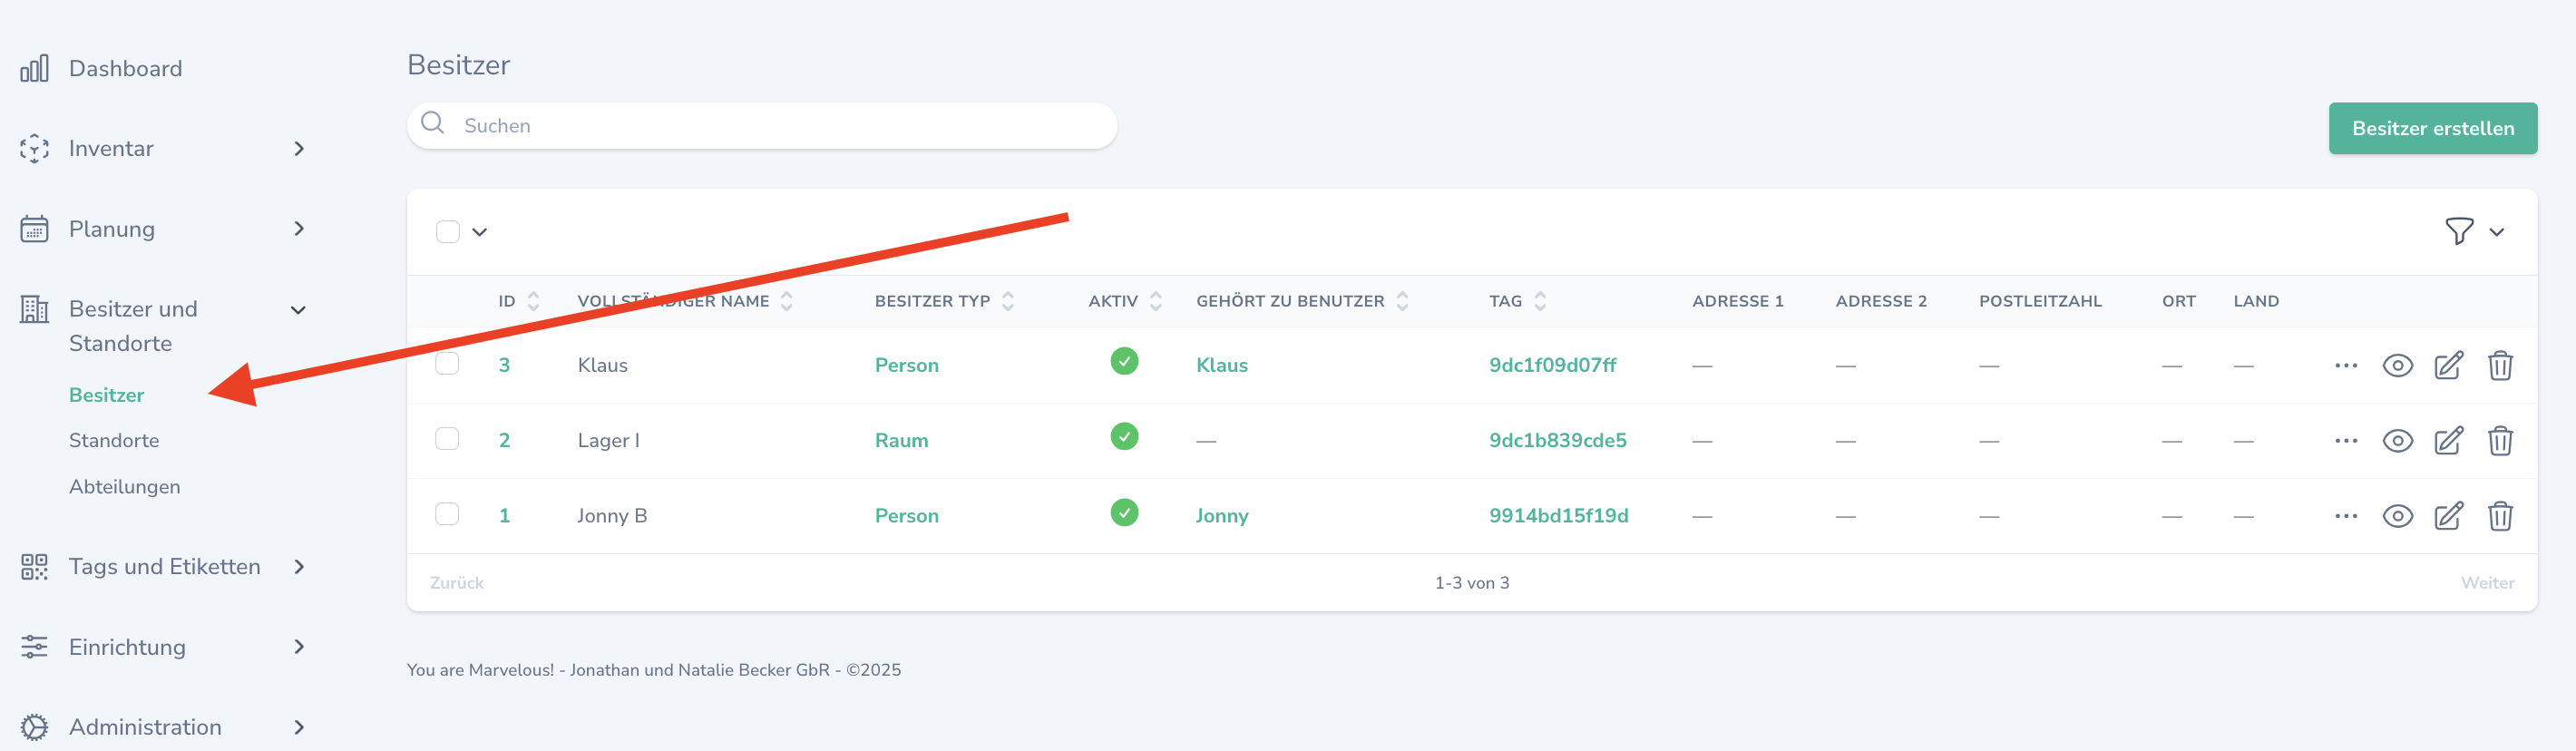Toggle the select-all checkbox in table header
2576x751 pixels.
[447, 232]
